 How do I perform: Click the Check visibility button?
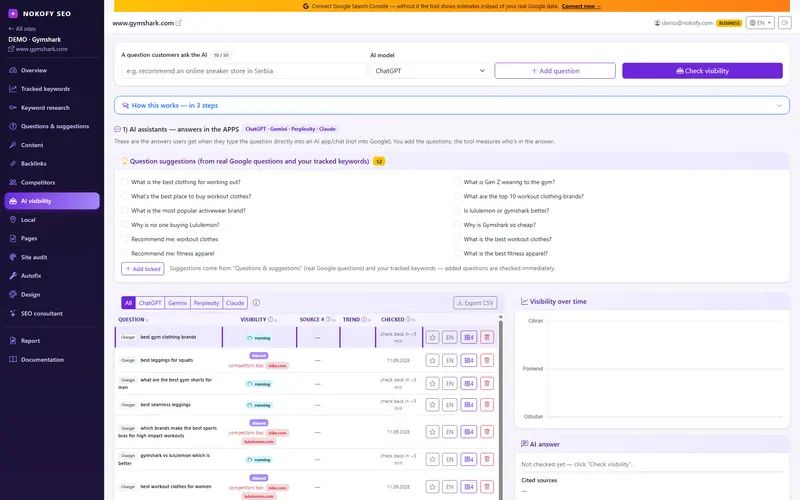[x=702, y=71]
